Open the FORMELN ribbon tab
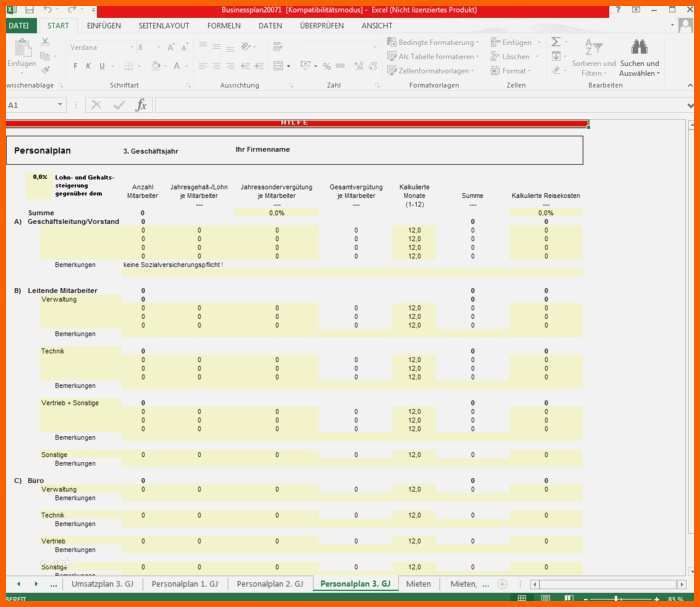Screen dimensions: 700x607 [223, 25]
